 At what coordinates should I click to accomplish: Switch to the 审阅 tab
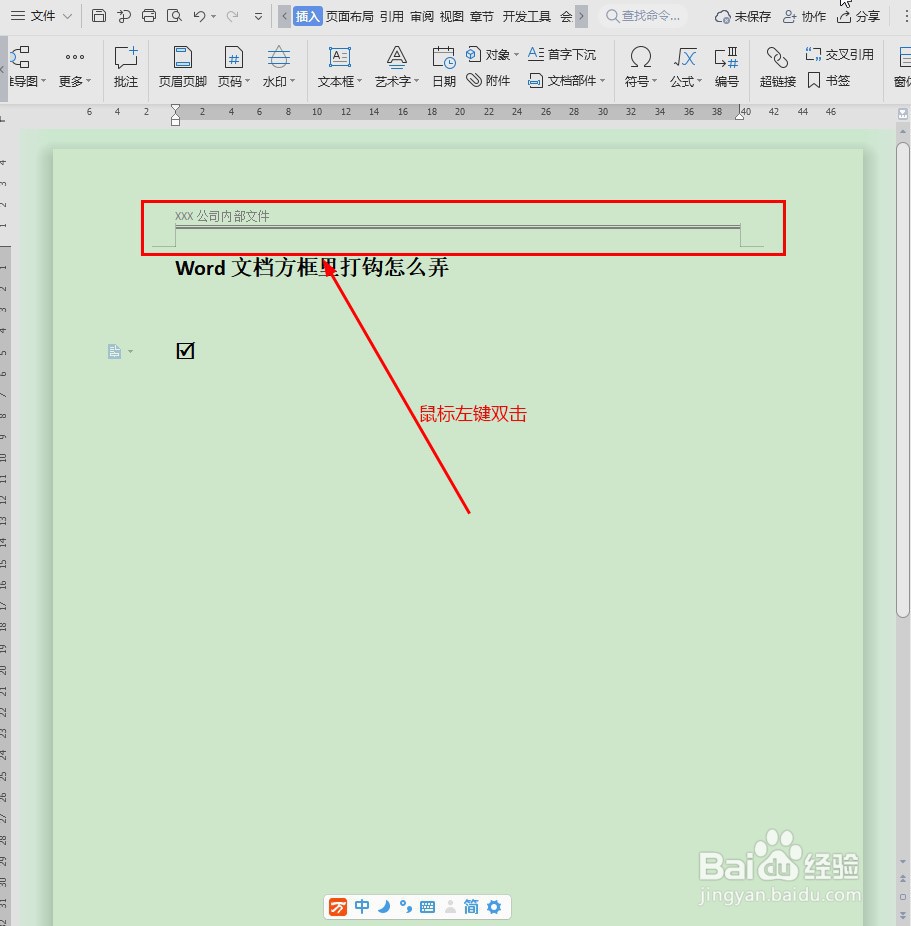[422, 17]
